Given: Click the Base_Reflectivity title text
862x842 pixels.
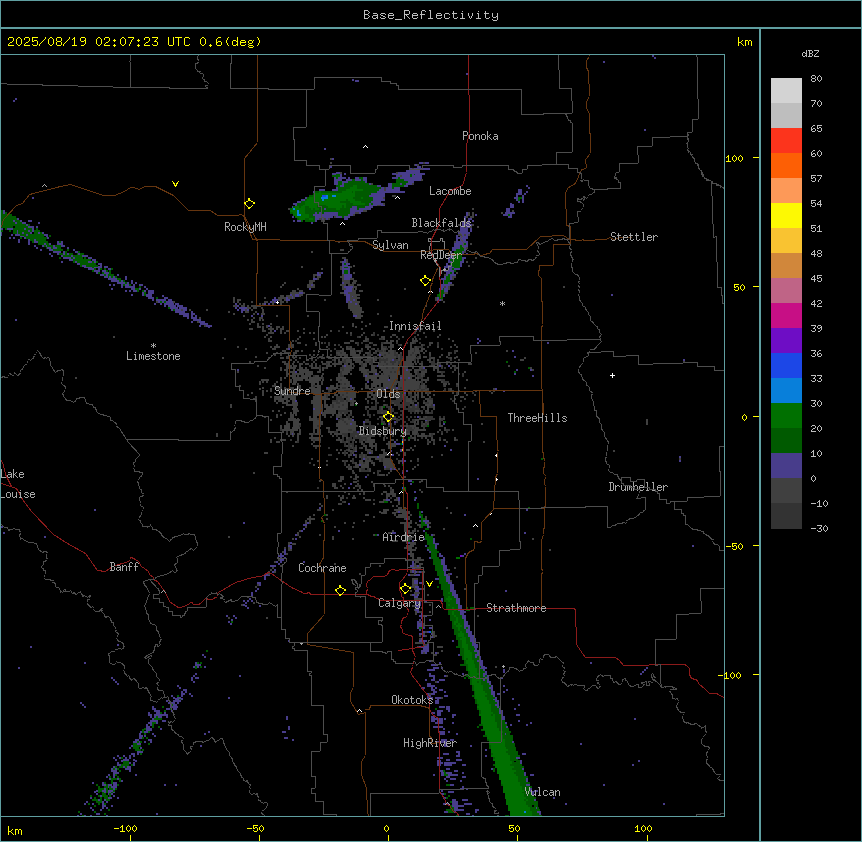Looking at the screenshot, I should click(431, 15).
